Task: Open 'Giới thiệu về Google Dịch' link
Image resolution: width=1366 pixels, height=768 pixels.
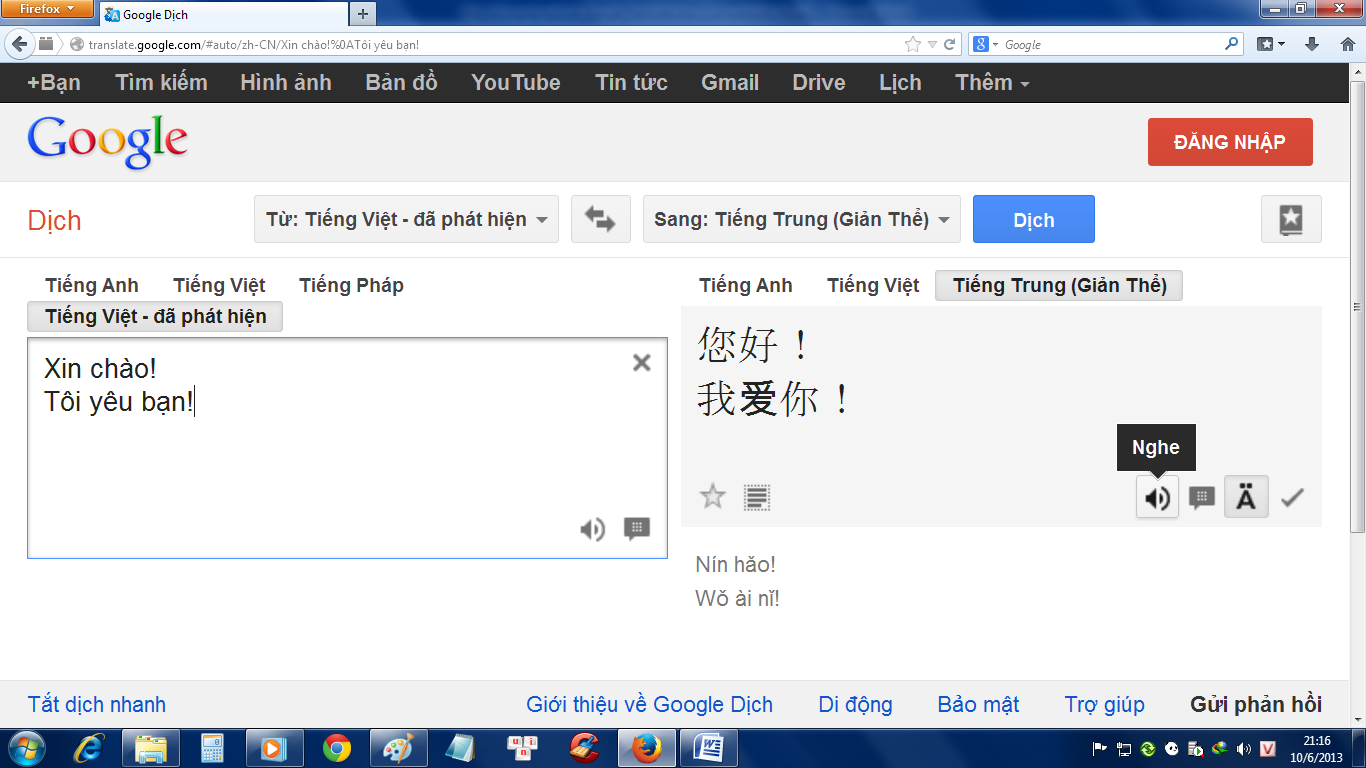Action: 649,704
